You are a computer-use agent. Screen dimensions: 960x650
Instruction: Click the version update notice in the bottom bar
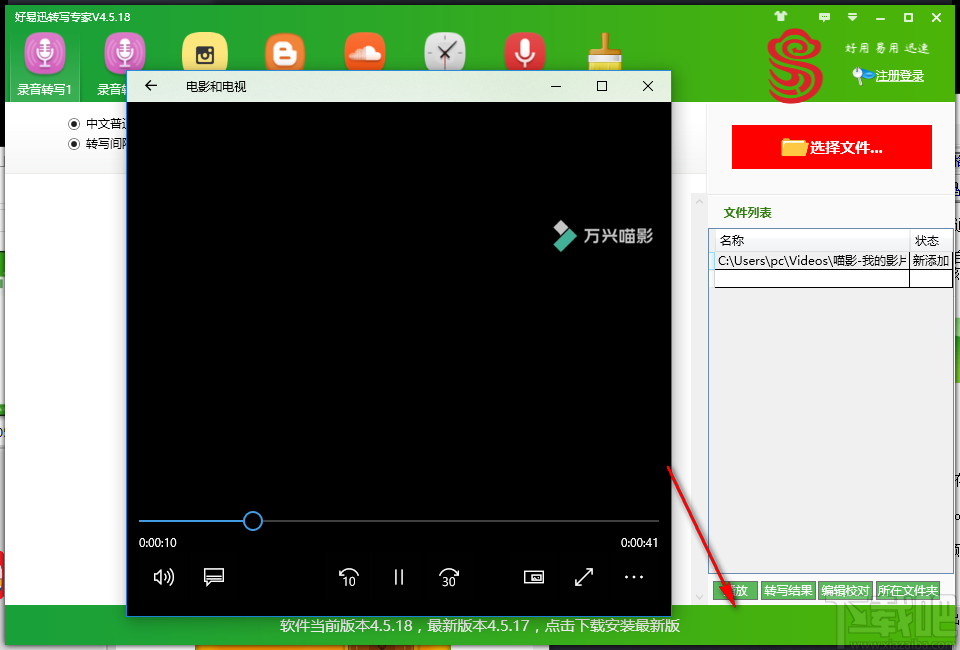coord(480,626)
